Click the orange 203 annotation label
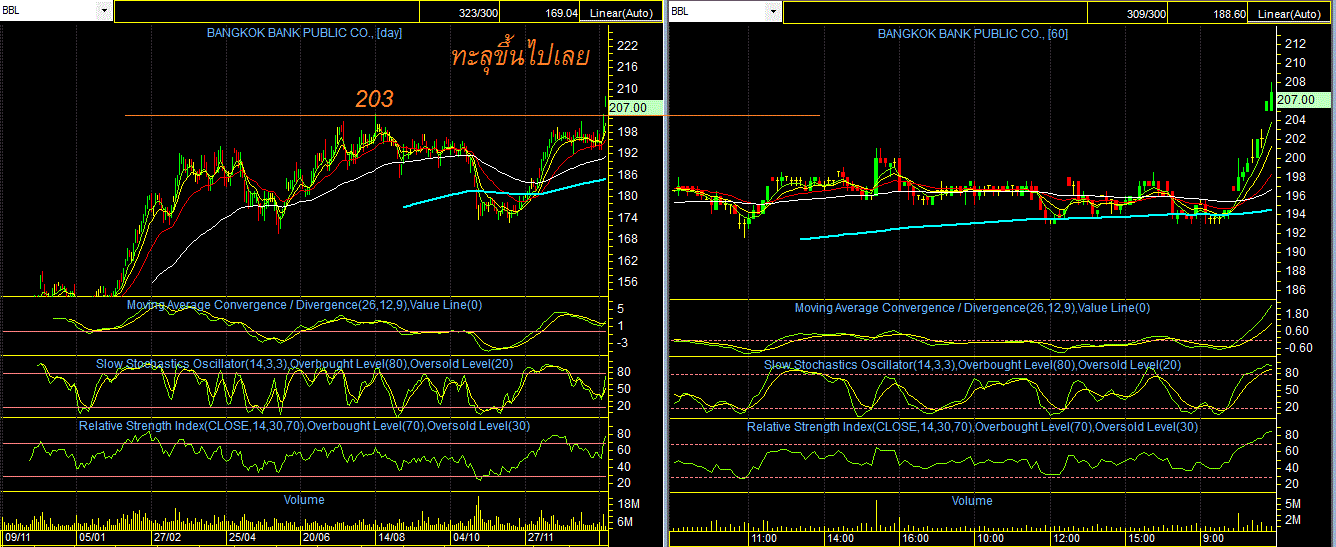This screenshot has height=547, width=1336. pos(375,99)
